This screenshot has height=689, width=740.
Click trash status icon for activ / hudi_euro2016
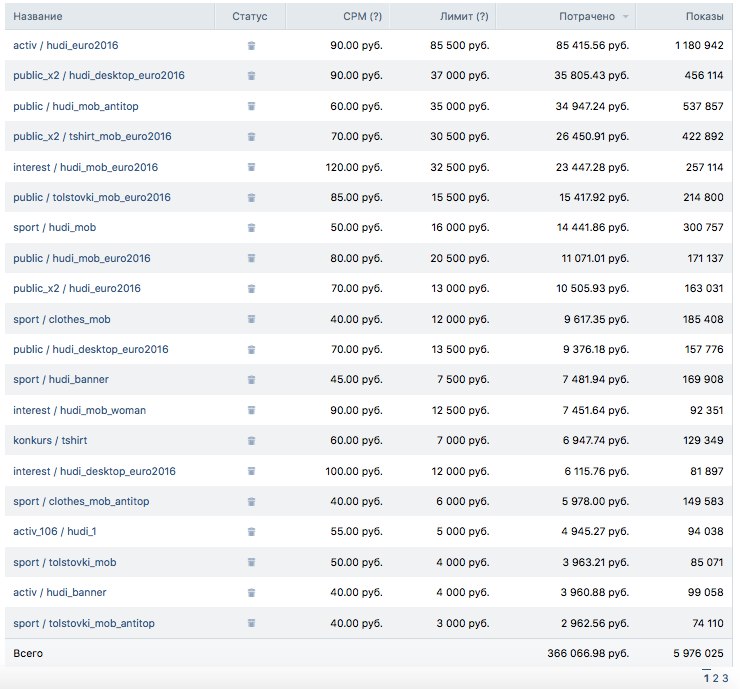click(x=251, y=46)
